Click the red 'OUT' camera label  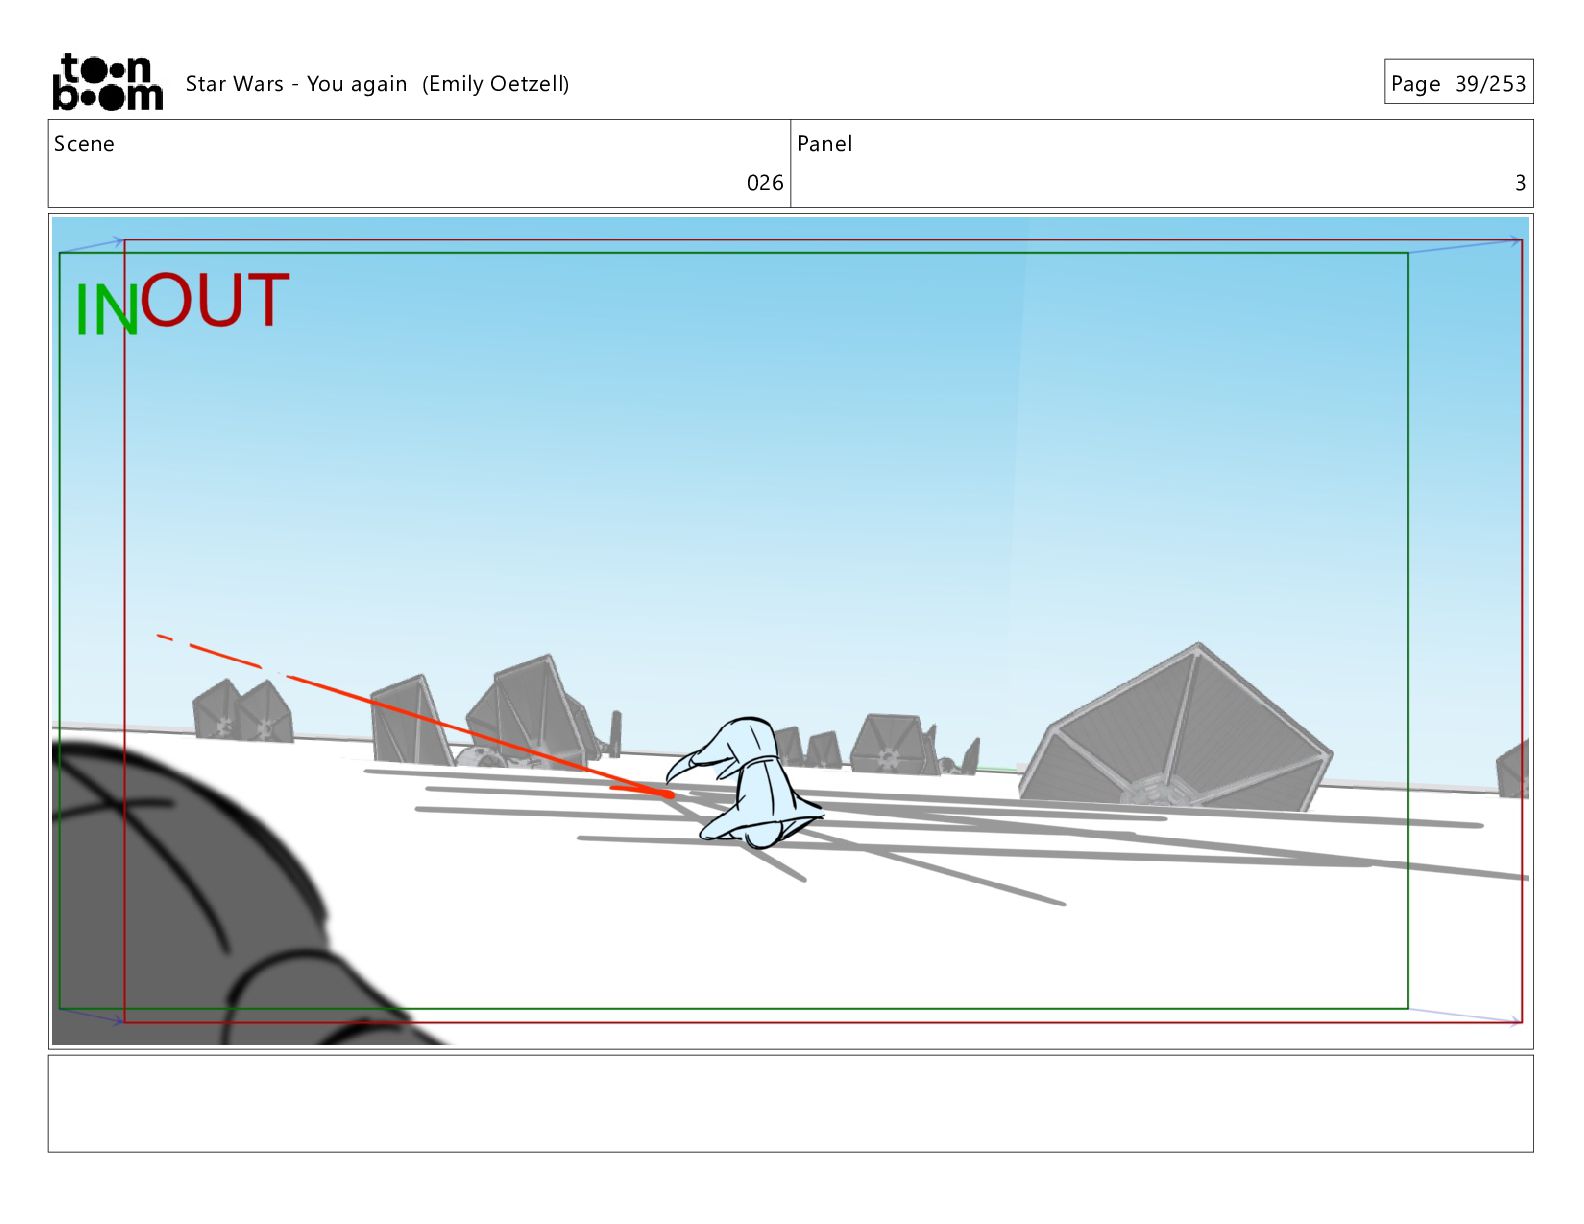(x=214, y=301)
